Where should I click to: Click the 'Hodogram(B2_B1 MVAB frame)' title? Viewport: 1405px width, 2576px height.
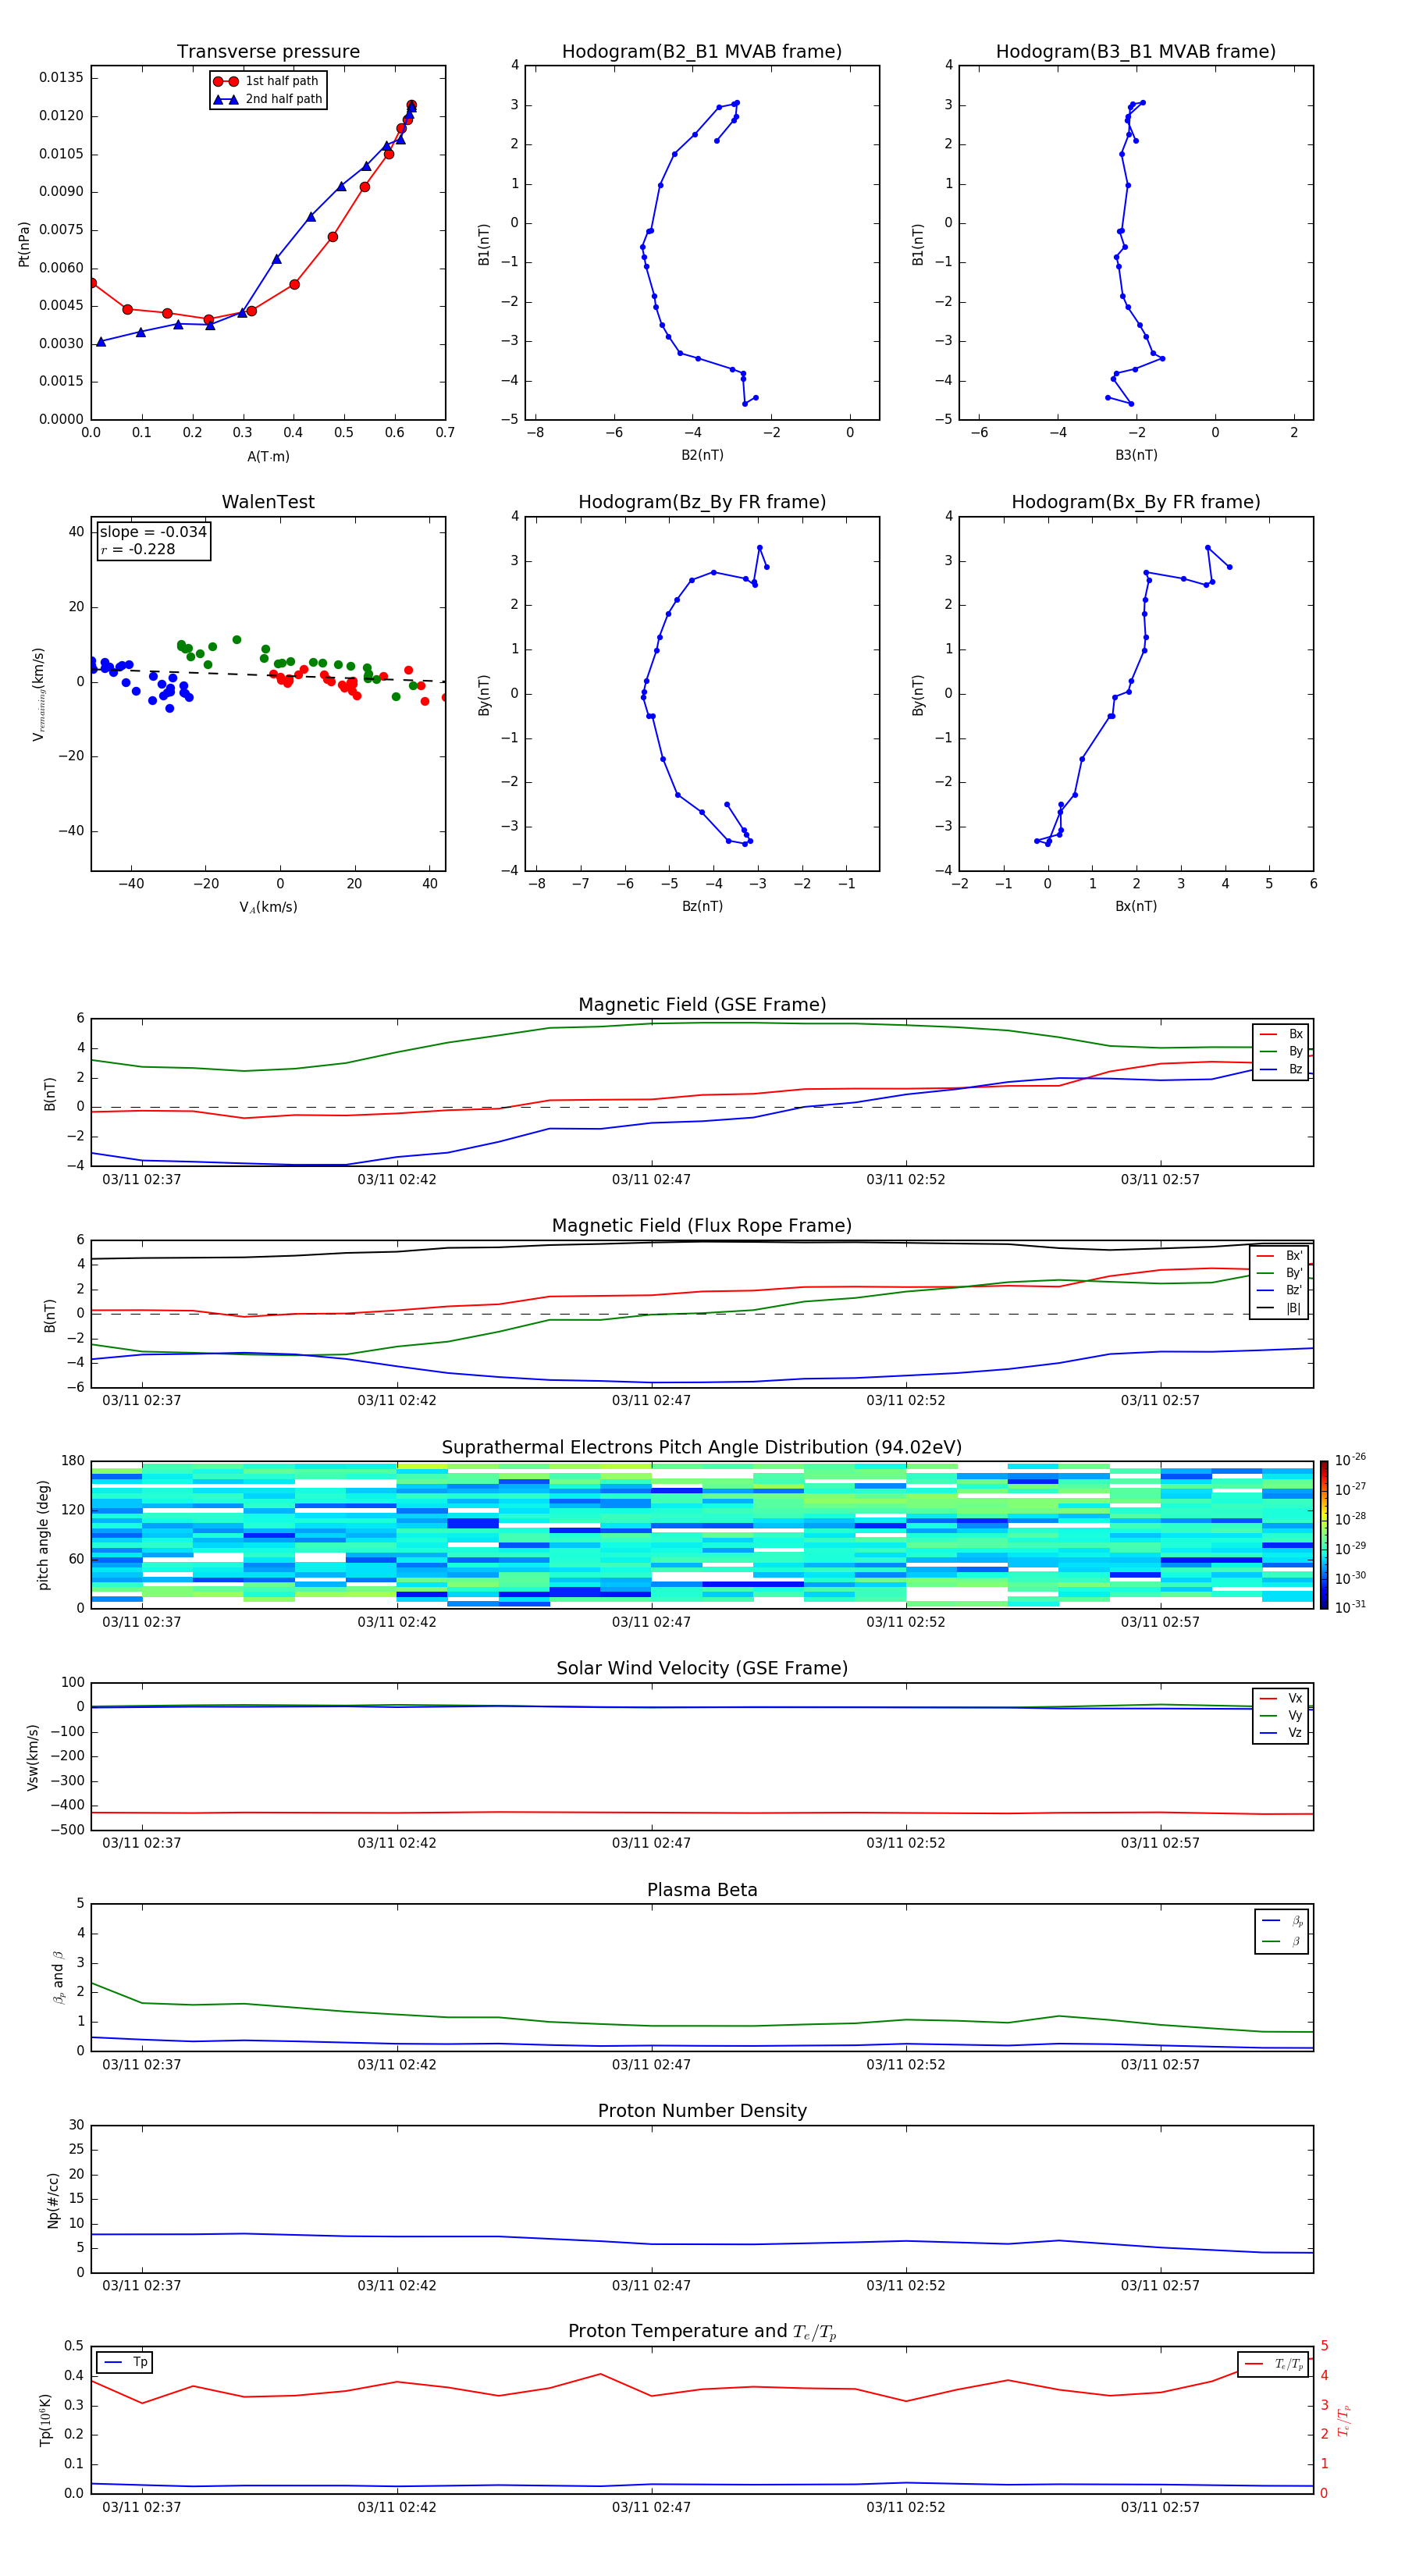coord(702,51)
